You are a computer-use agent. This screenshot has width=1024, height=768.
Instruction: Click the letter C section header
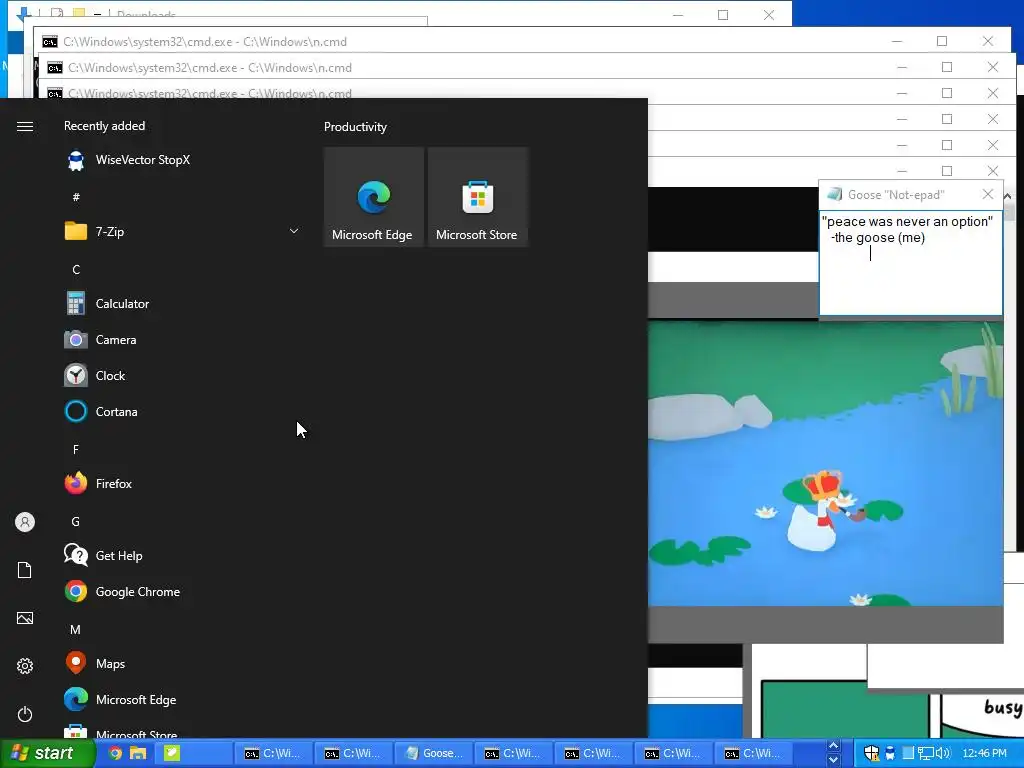coord(76,269)
